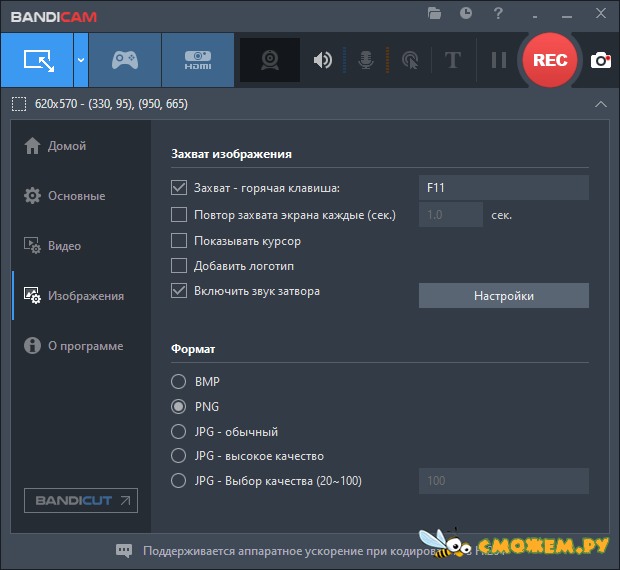
Task: Toggle microphone recording
Action: (x=366, y=60)
